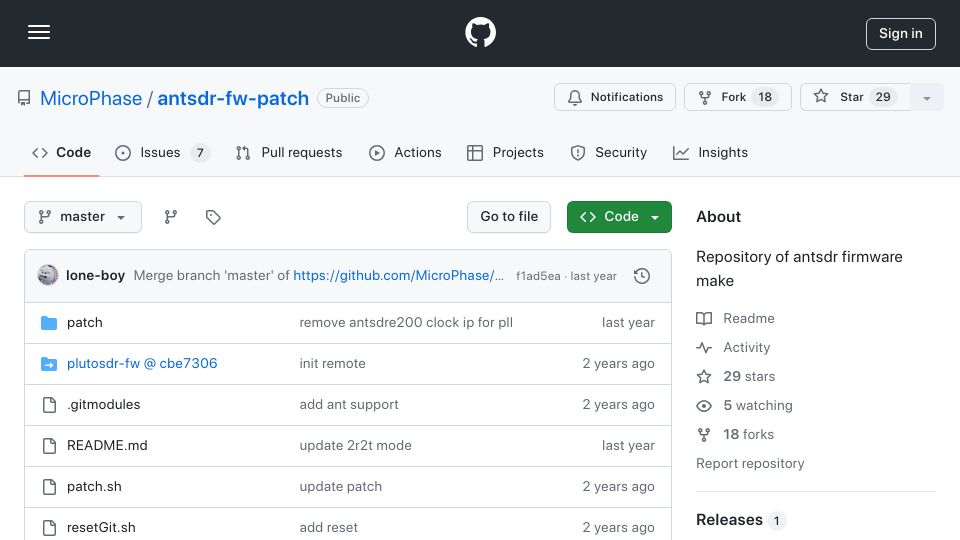
Task: Click the Public visibility badge
Action: [343, 98]
